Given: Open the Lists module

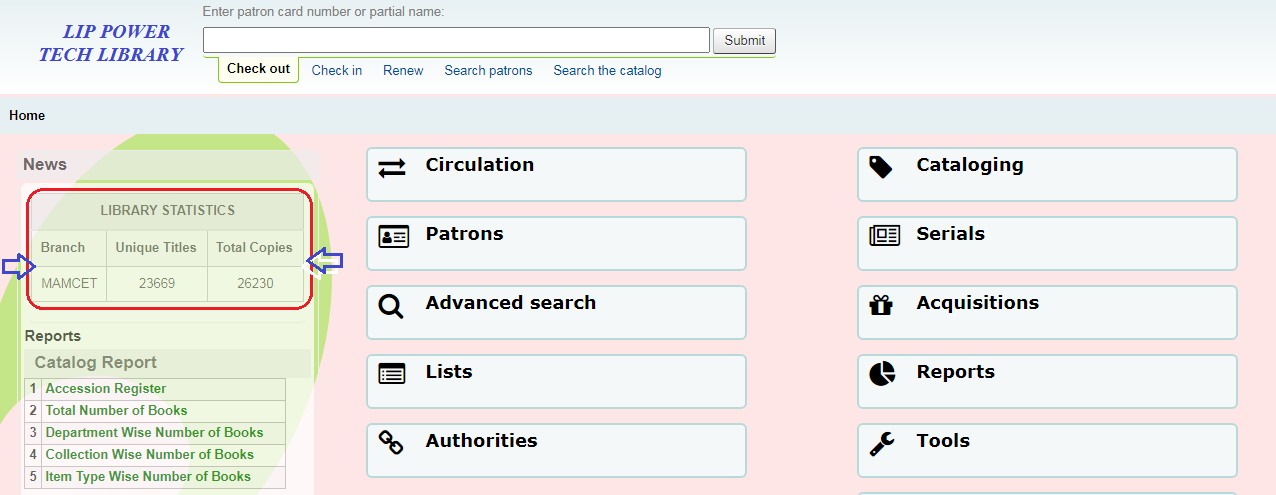Looking at the screenshot, I should 556,381.
